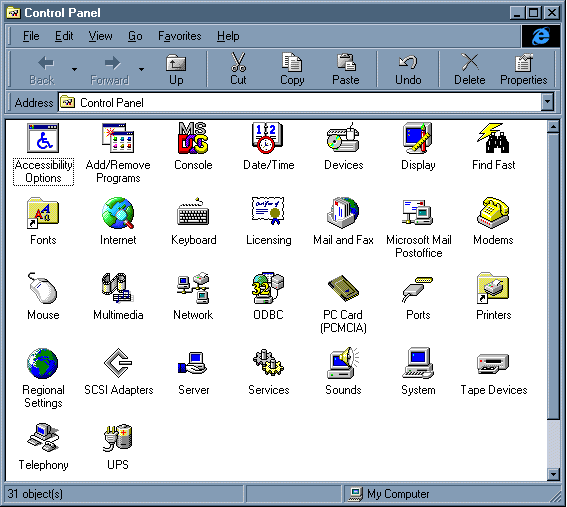The image size is (567, 507).
Task: Click the Address field showing Control Panel
Action: (x=300, y=102)
